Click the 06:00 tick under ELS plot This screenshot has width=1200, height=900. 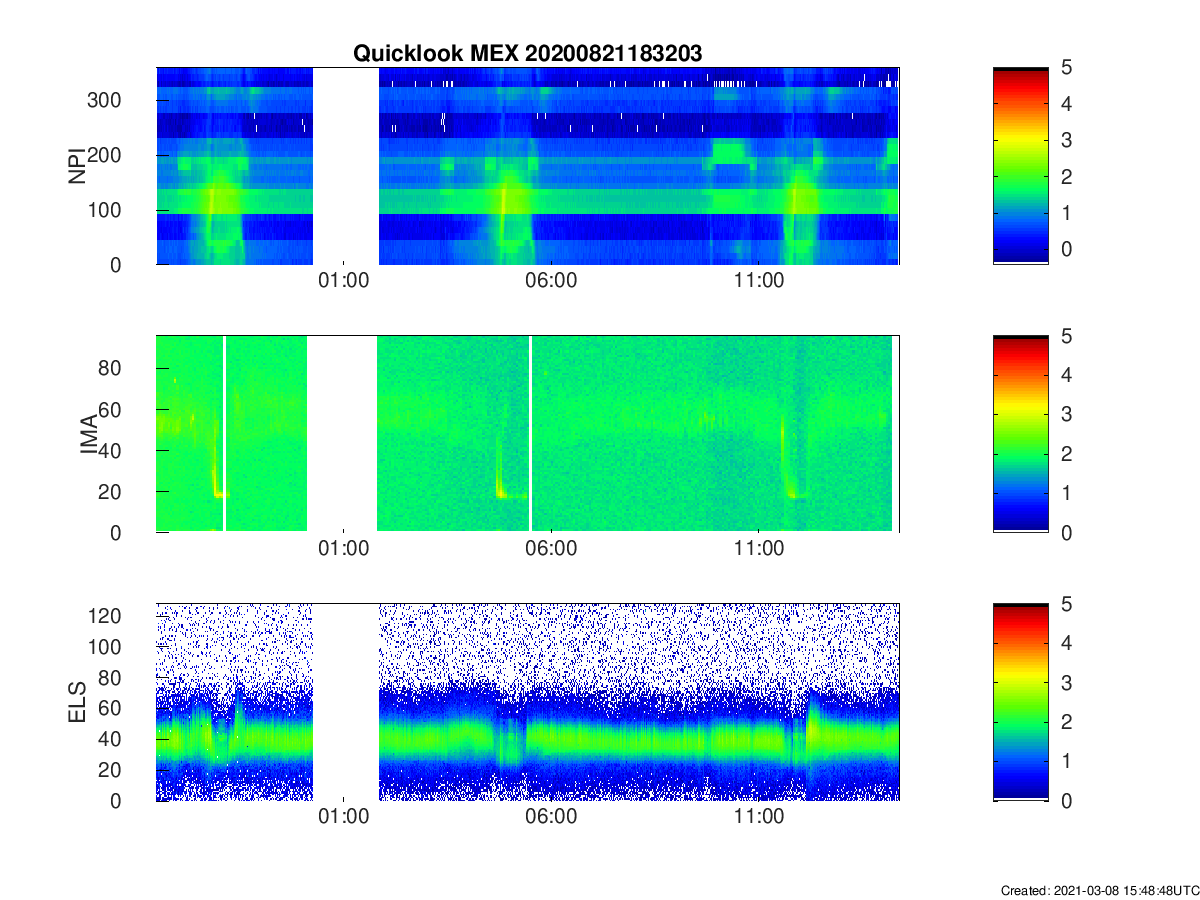point(551,817)
